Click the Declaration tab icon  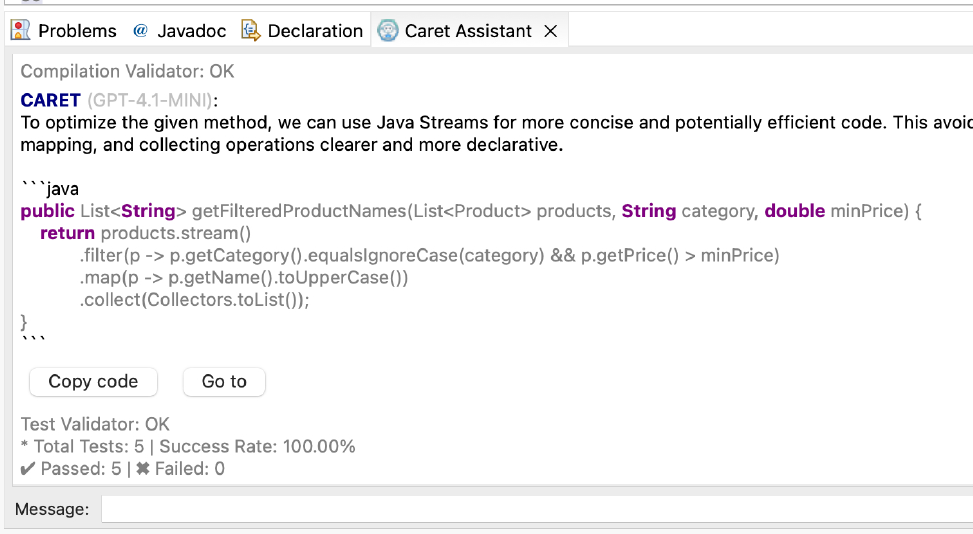[251, 30]
